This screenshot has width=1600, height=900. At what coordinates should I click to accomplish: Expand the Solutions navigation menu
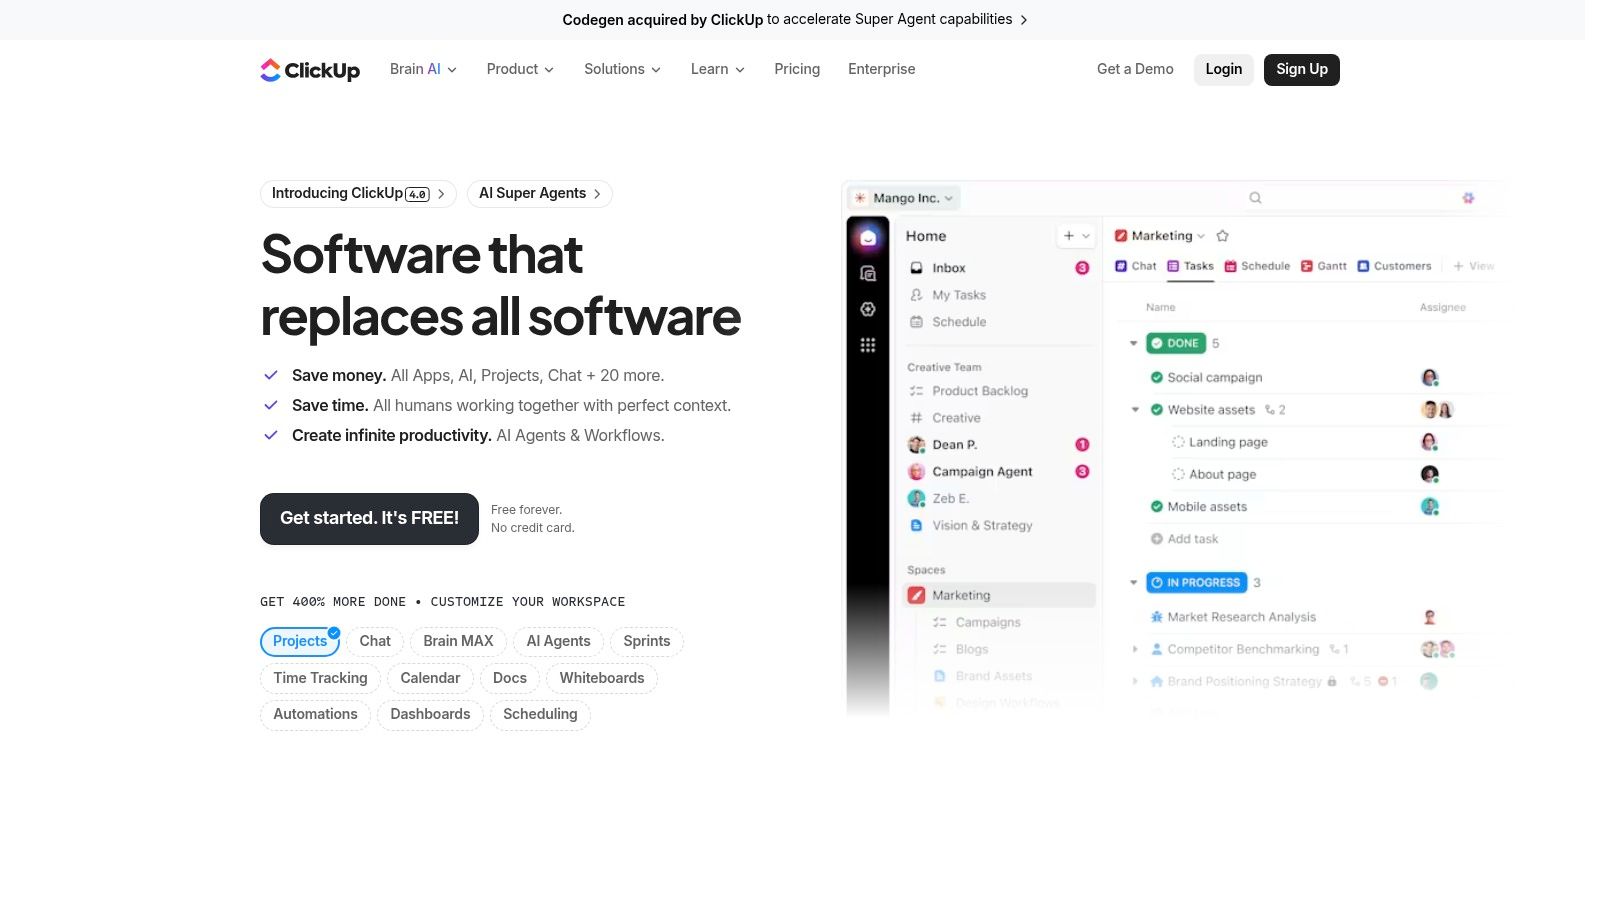[x=622, y=69]
